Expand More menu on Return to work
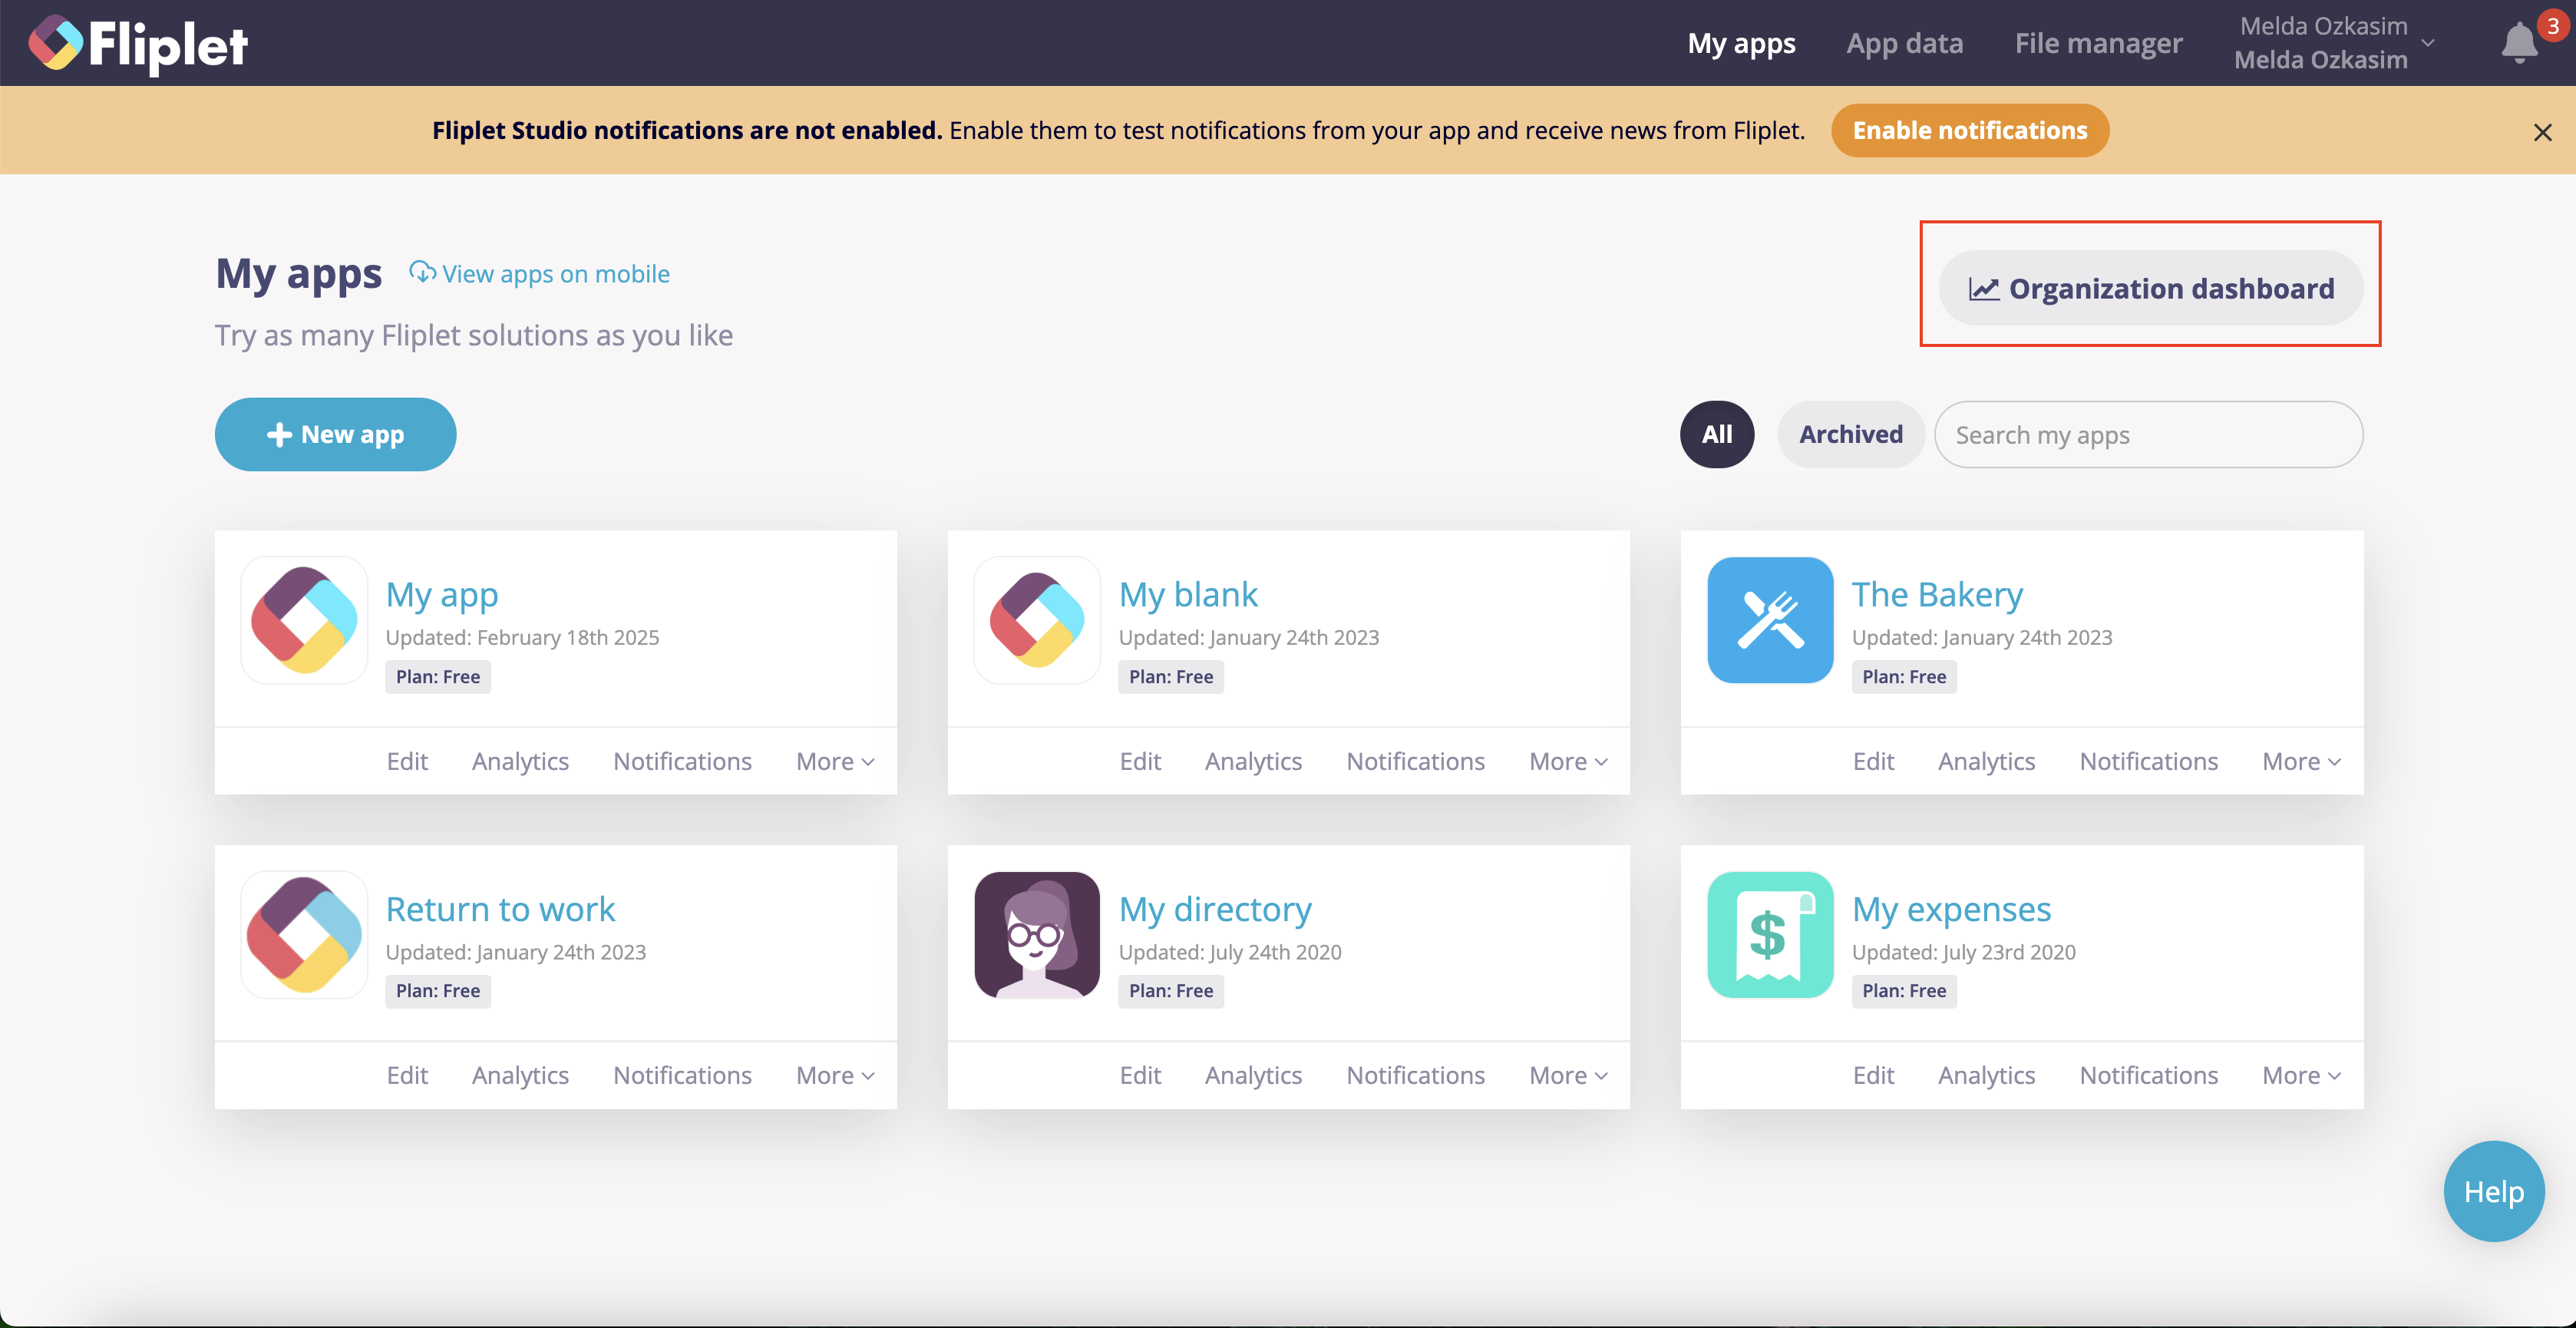This screenshot has width=2576, height=1328. [x=835, y=1075]
